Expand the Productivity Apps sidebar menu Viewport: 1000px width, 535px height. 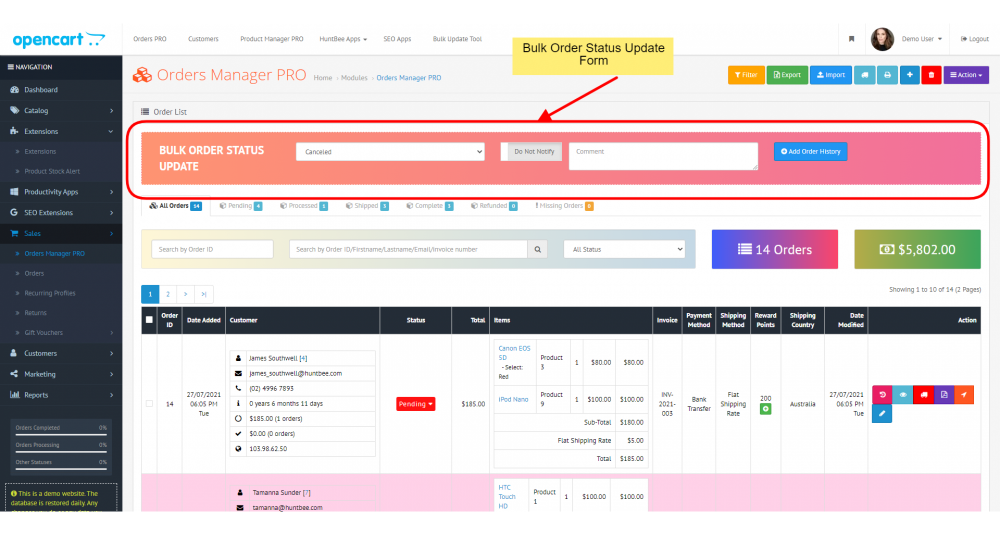61,192
